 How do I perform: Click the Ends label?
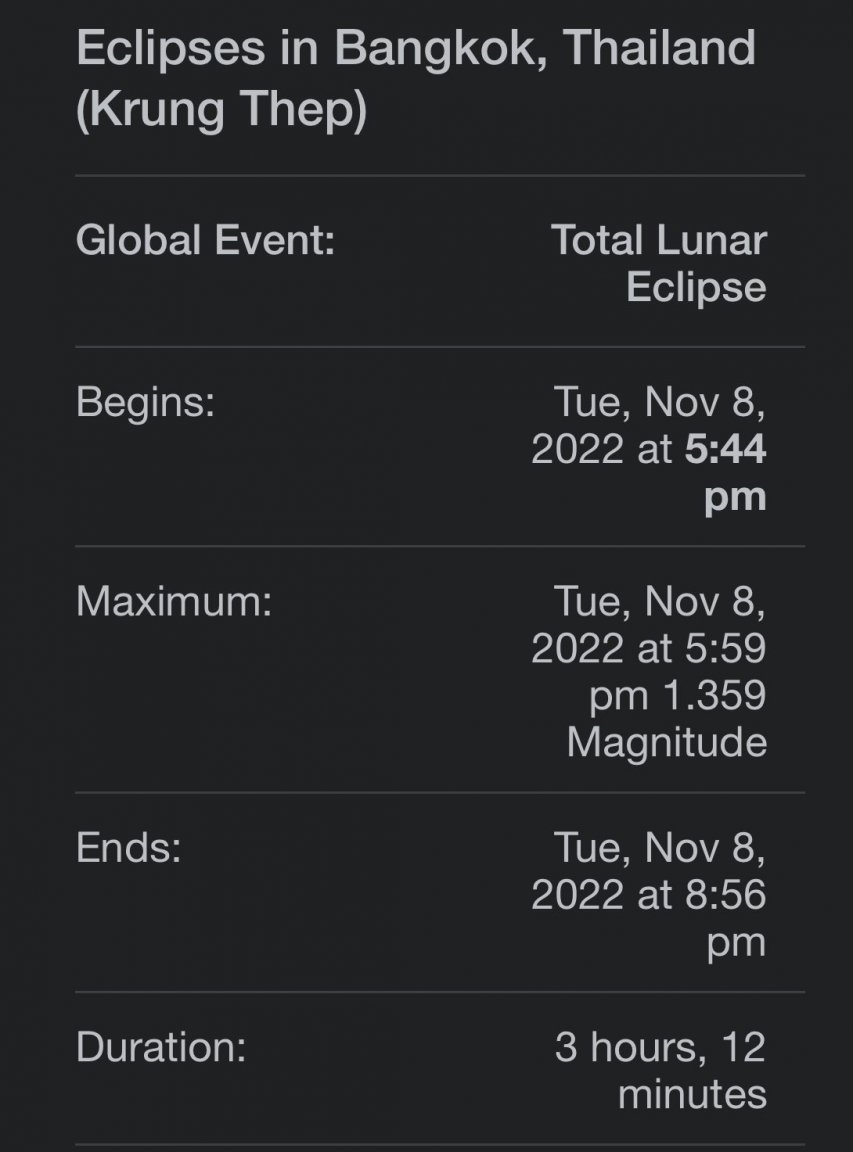(129, 848)
